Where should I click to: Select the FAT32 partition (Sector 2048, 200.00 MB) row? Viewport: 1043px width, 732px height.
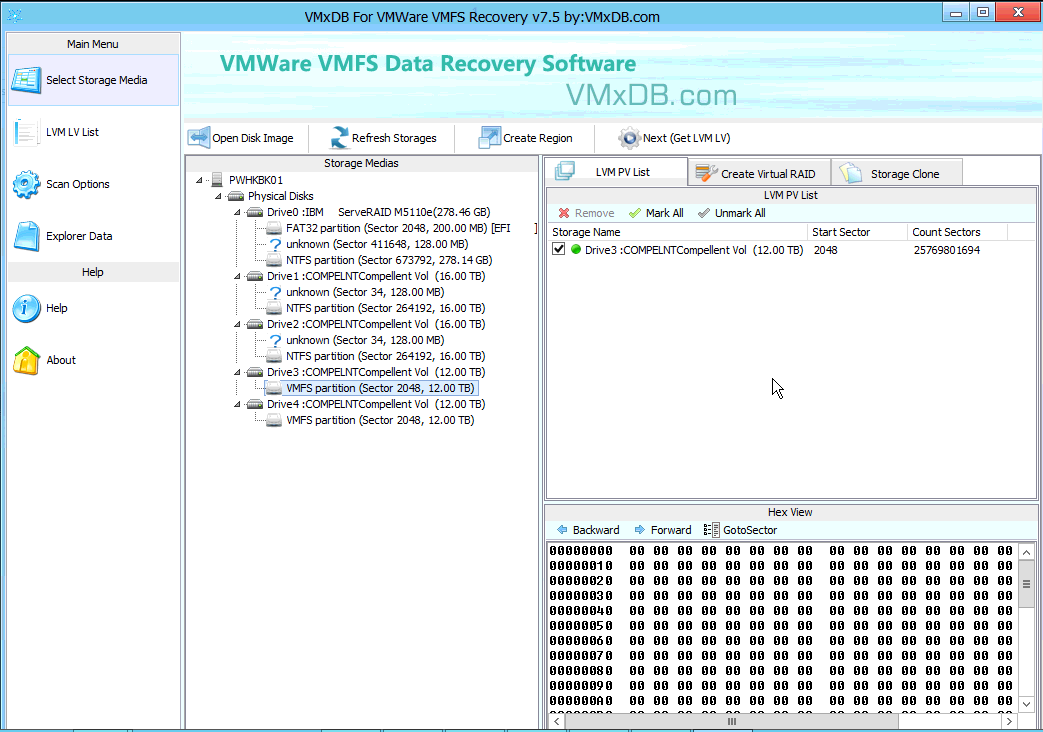click(x=398, y=228)
